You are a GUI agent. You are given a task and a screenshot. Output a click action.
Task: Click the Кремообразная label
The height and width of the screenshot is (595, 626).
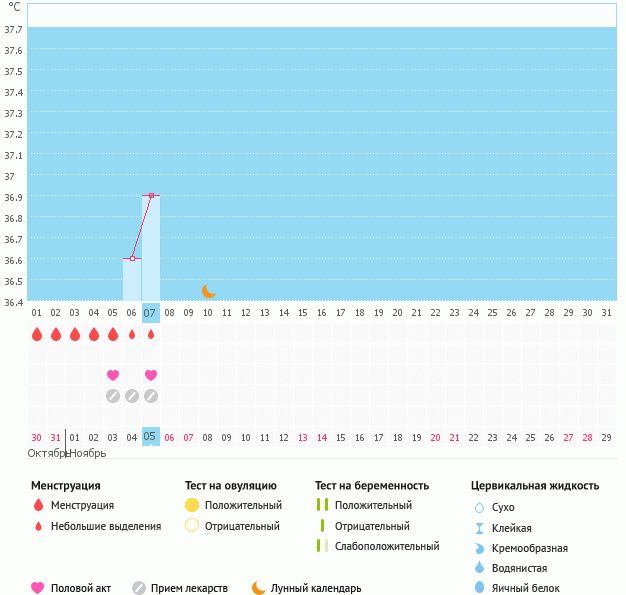coord(530,548)
